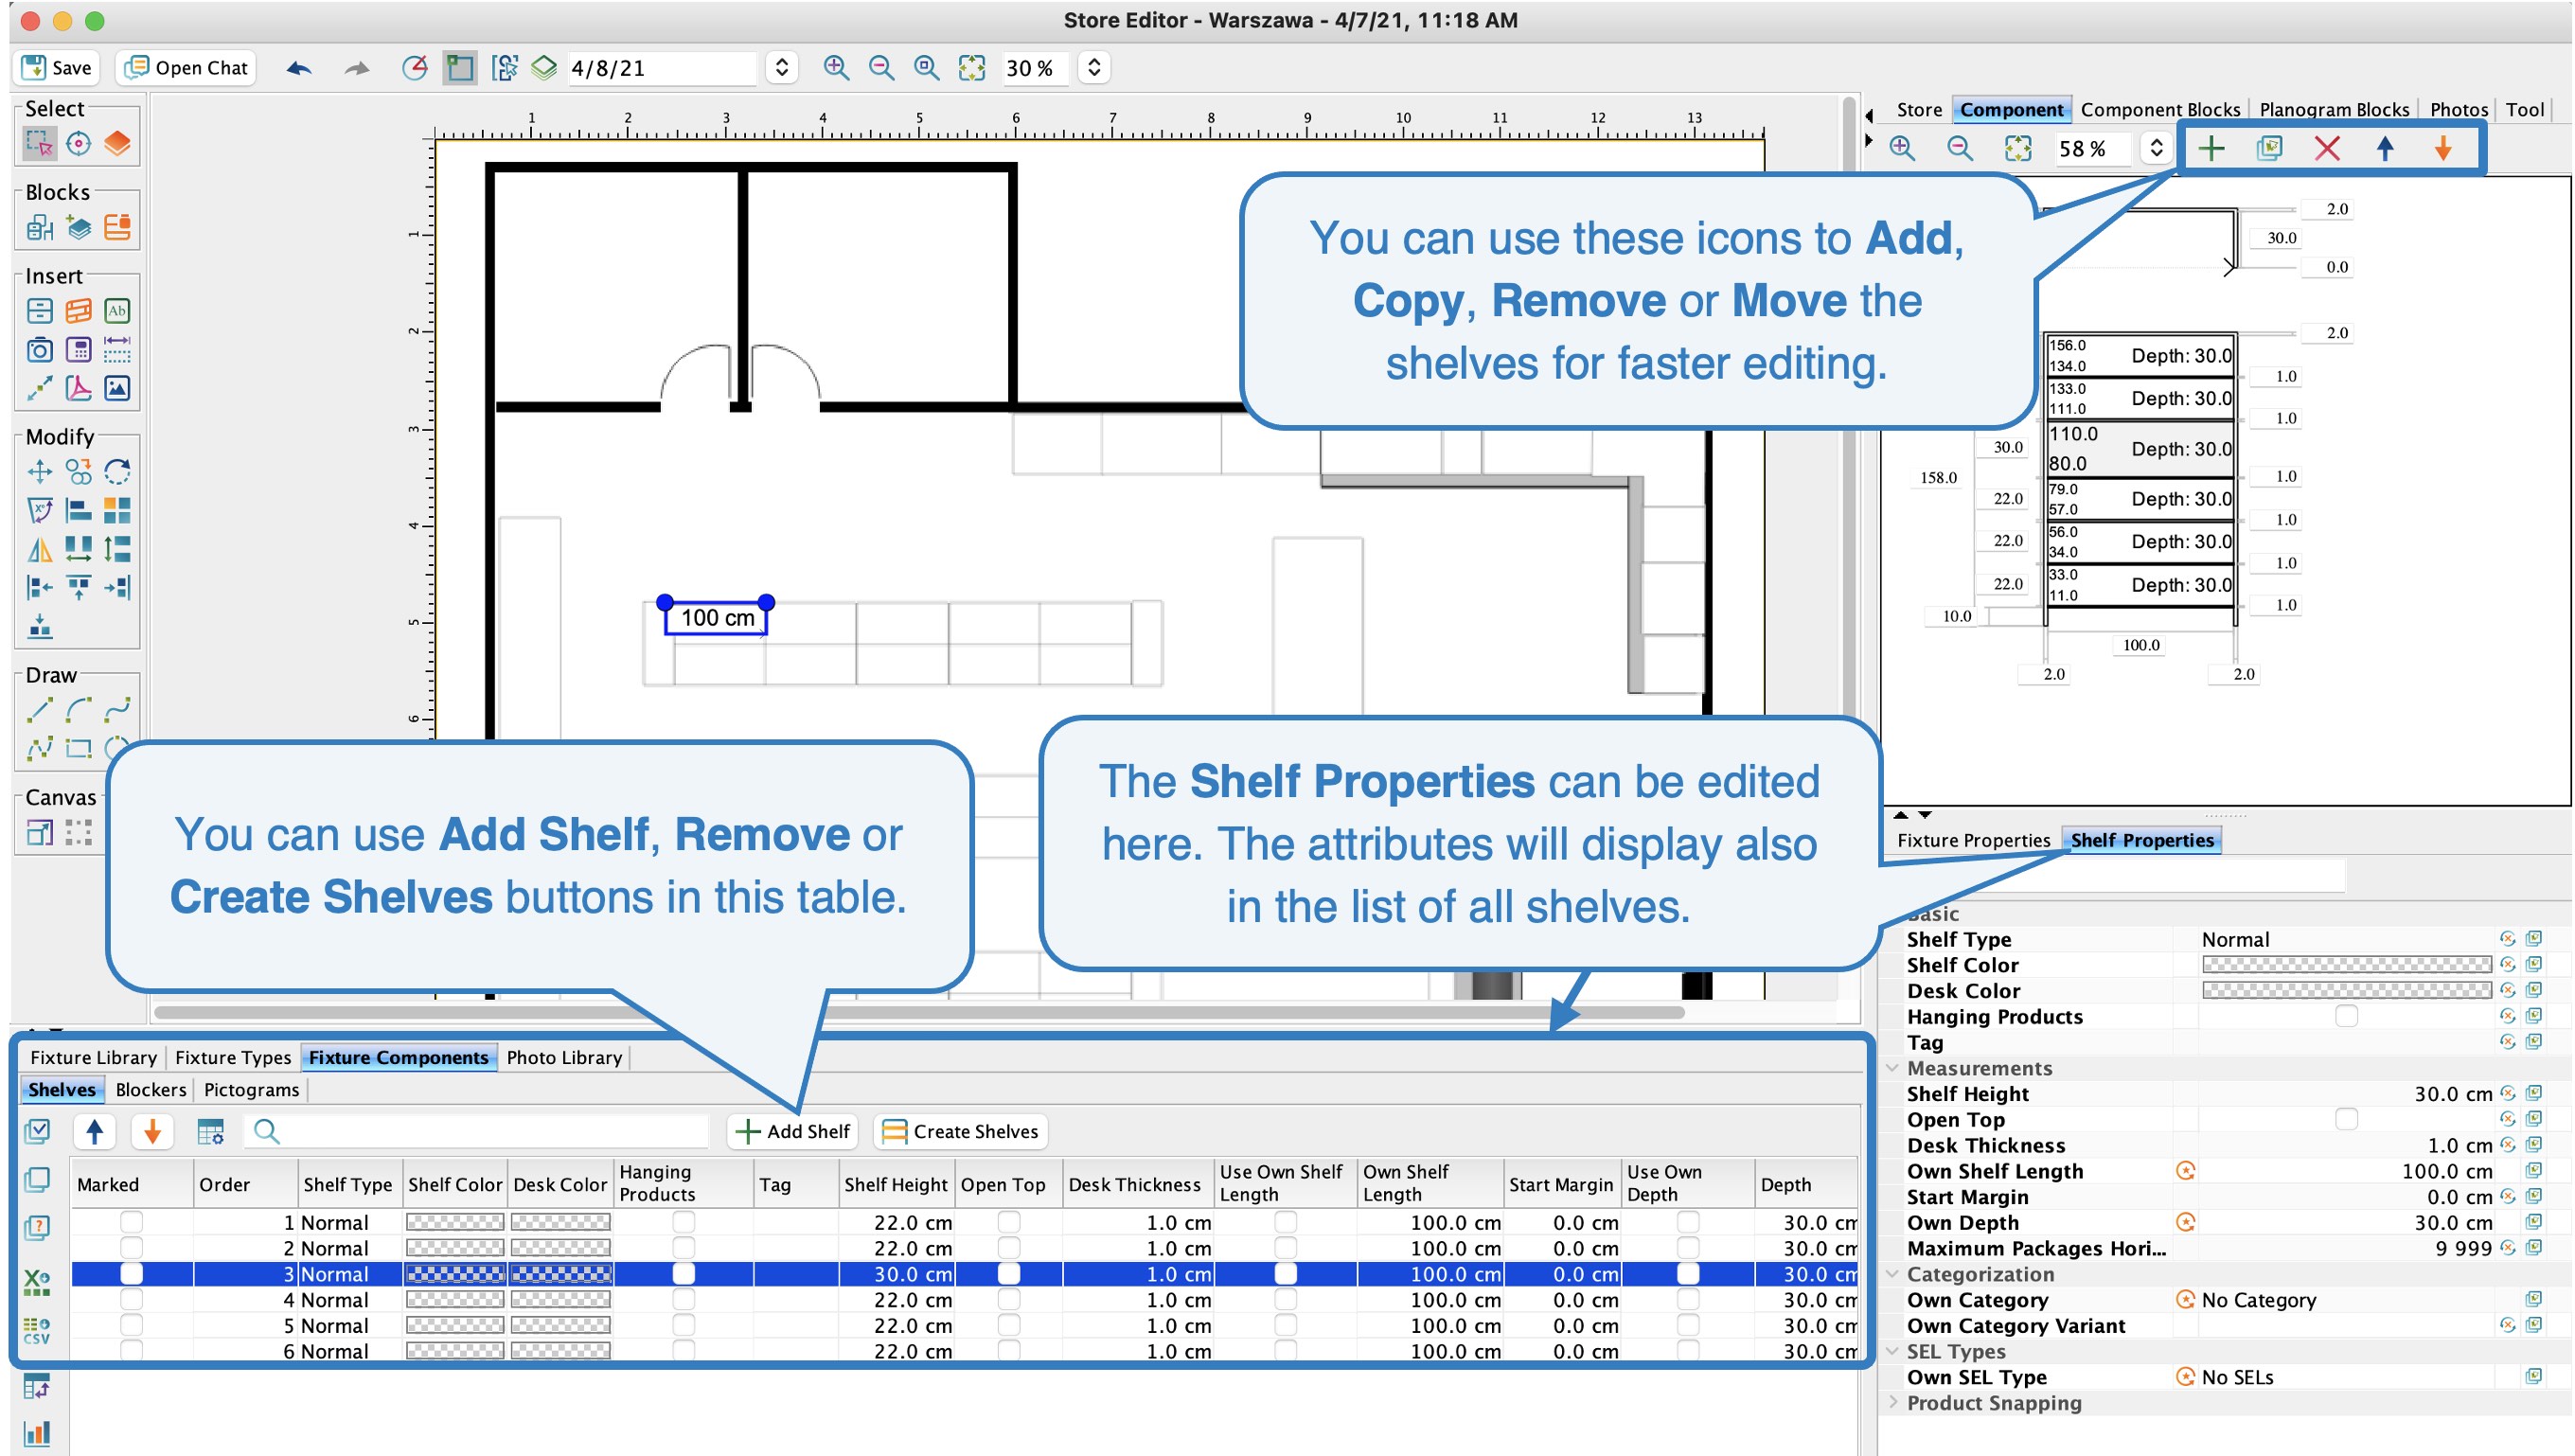Open the Fixture Types tab

click(x=233, y=1057)
